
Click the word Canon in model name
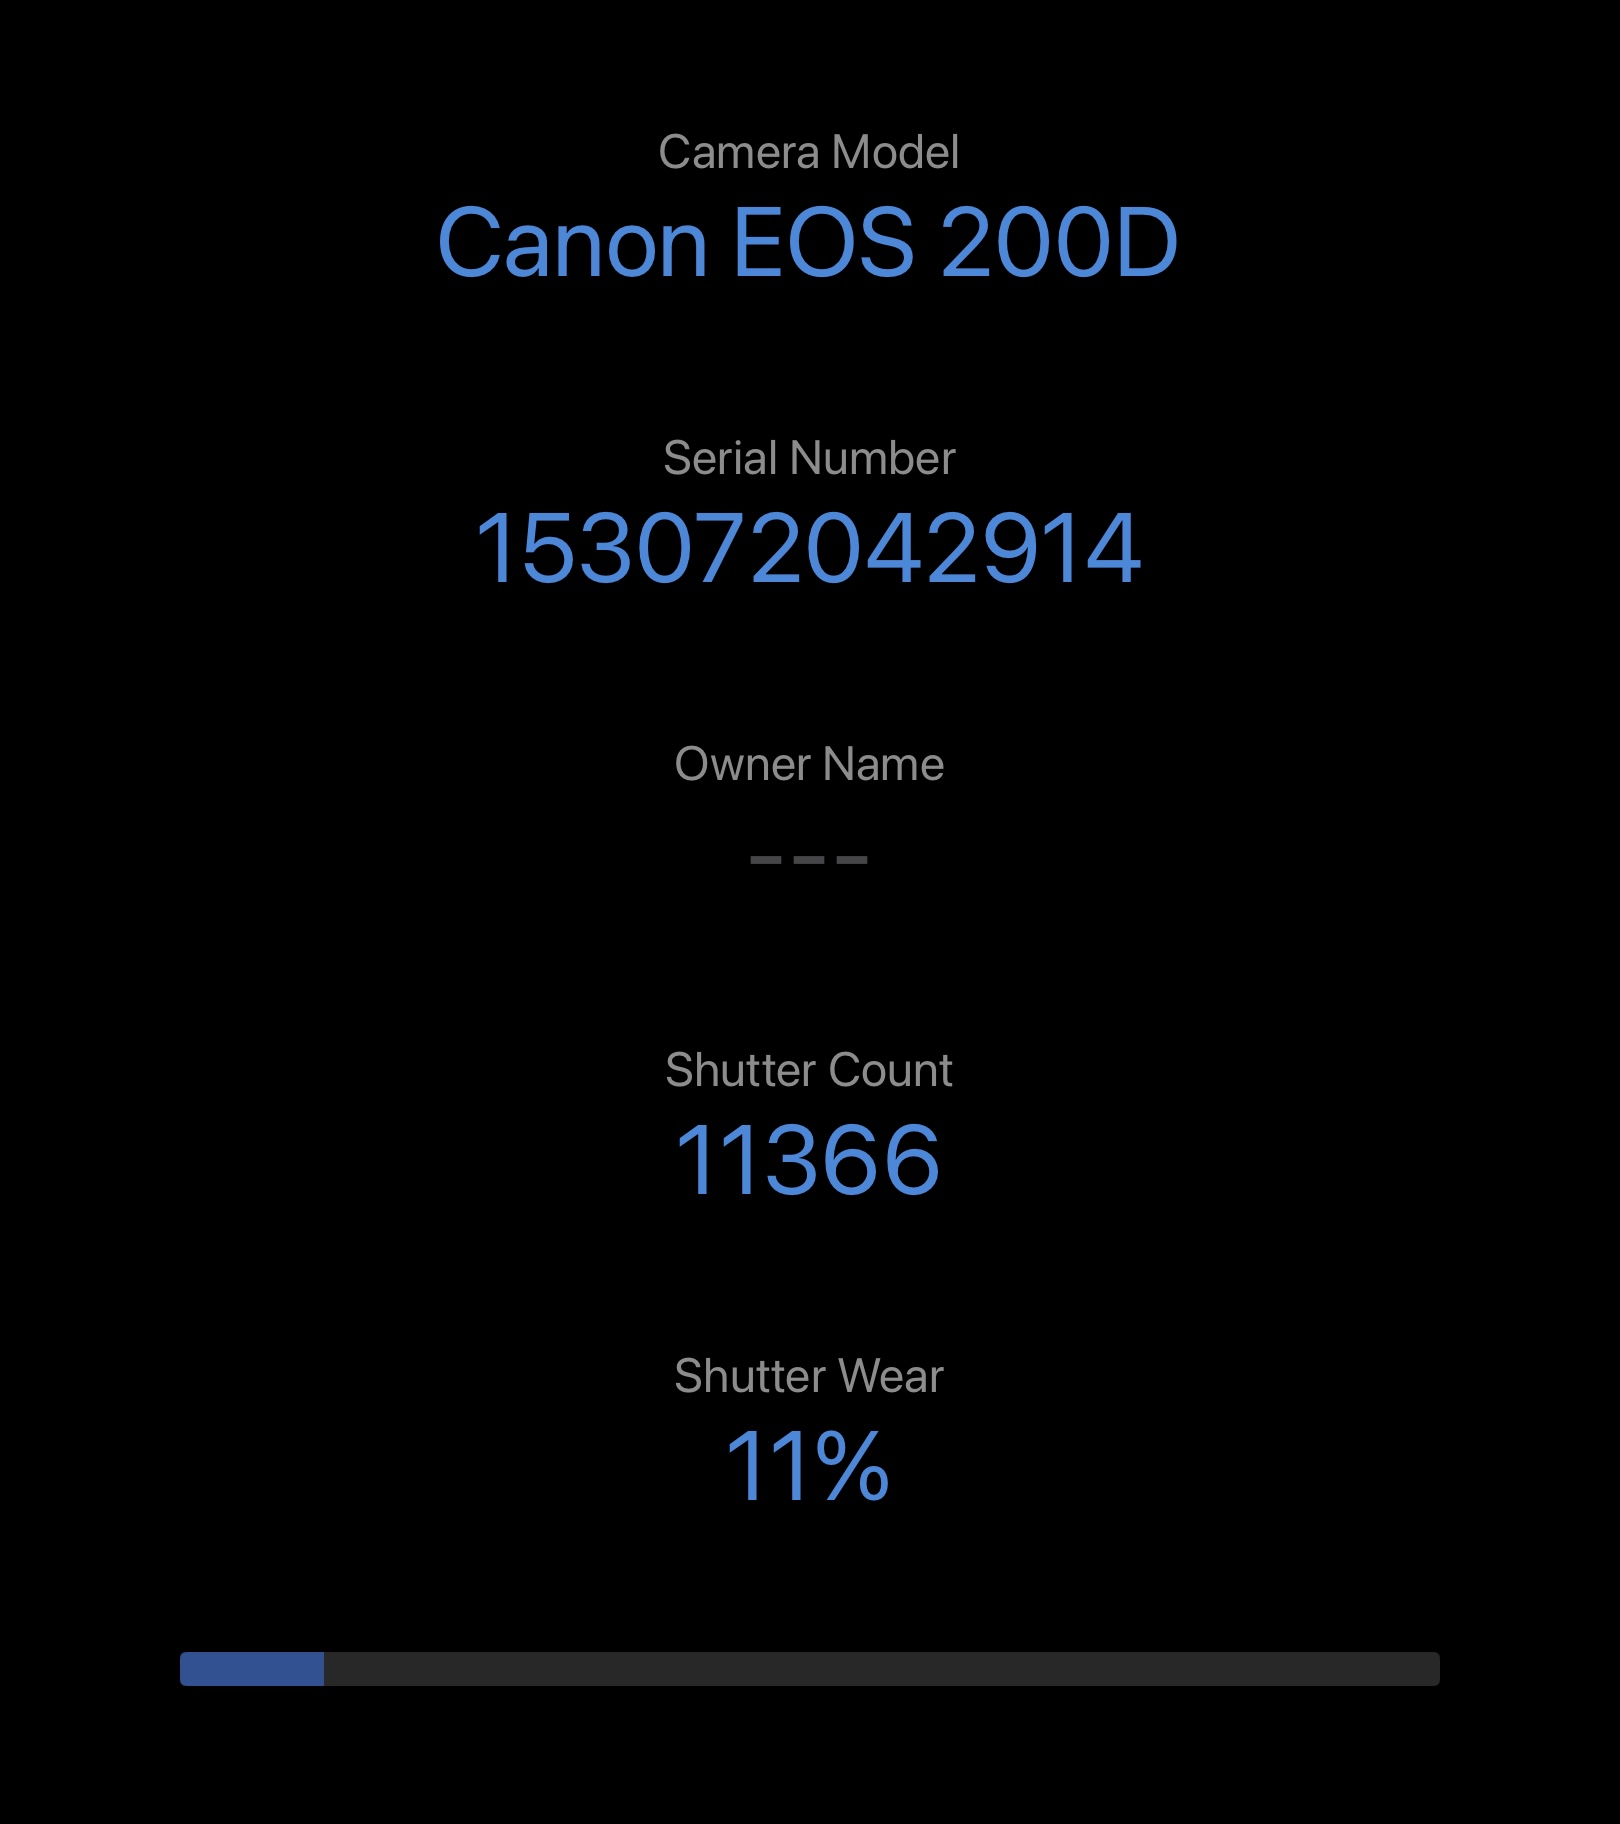coord(572,243)
